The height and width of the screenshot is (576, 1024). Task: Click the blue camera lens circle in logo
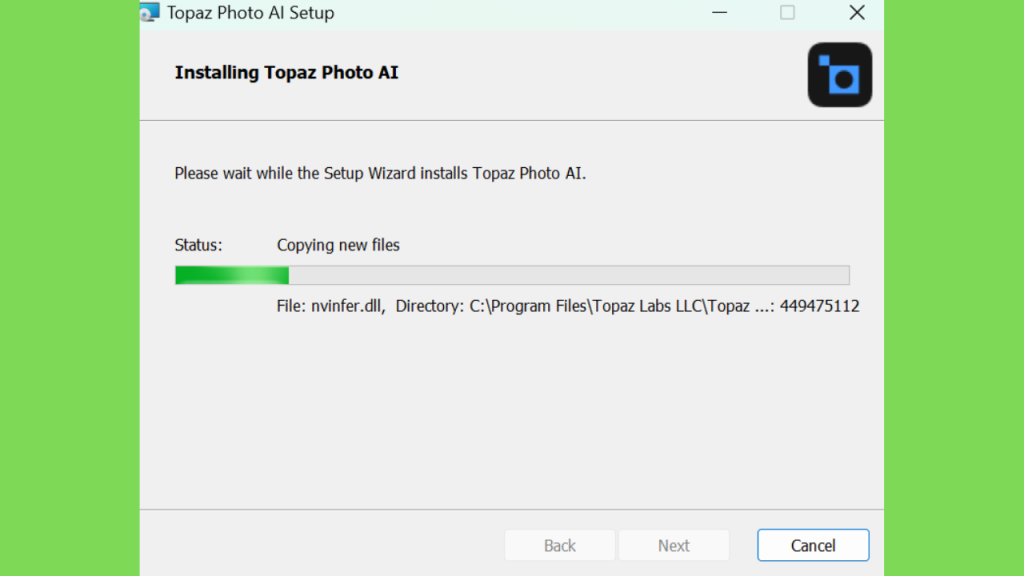844,80
